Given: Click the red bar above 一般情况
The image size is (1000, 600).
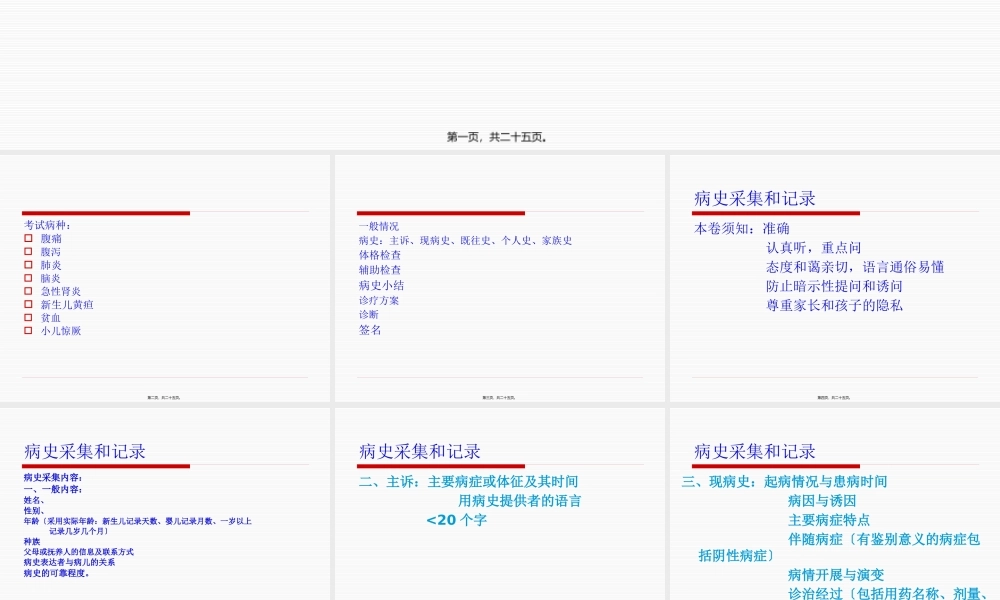Looking at the screenshot, I should [440, 213].
